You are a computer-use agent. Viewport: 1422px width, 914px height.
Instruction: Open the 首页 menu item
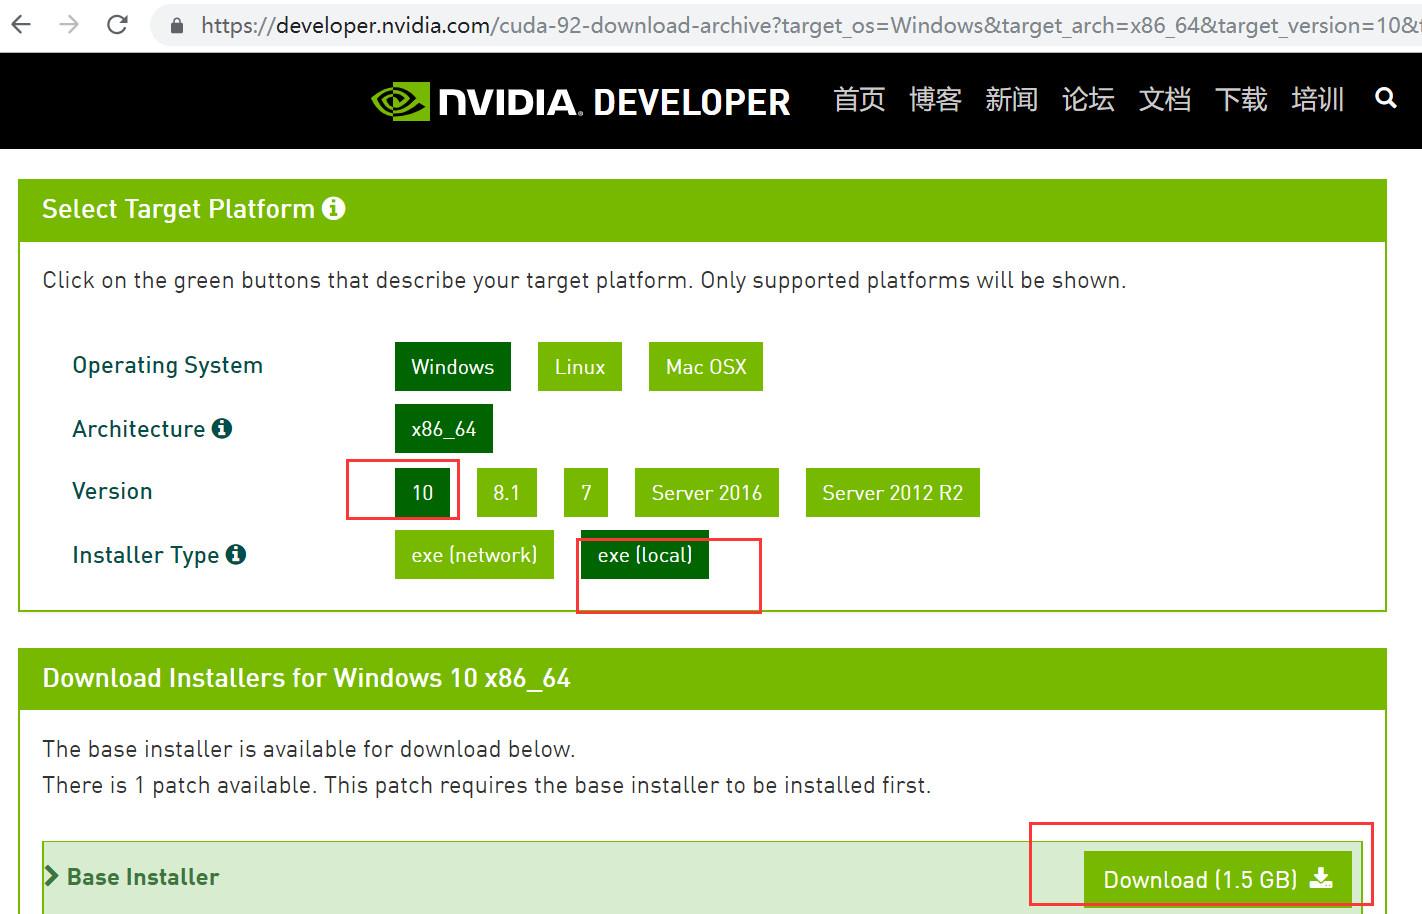(x=859, y=99)
